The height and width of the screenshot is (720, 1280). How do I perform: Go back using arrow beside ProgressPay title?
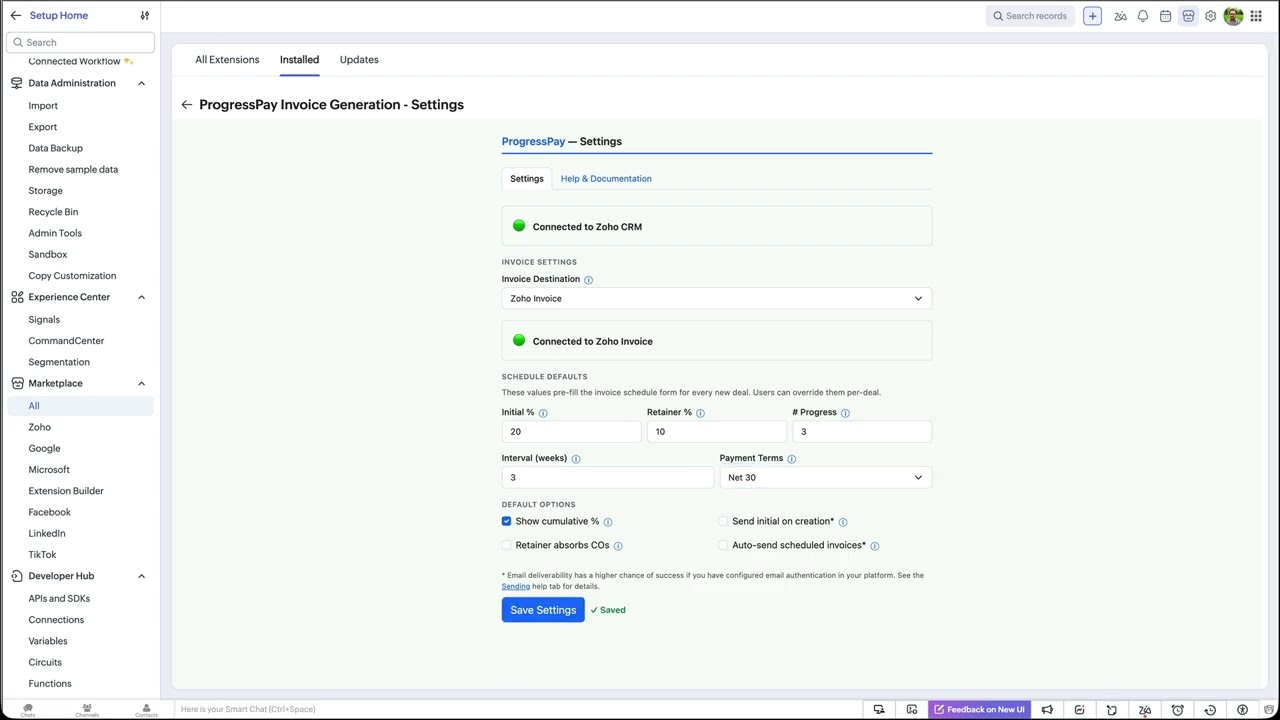point(187,104)
